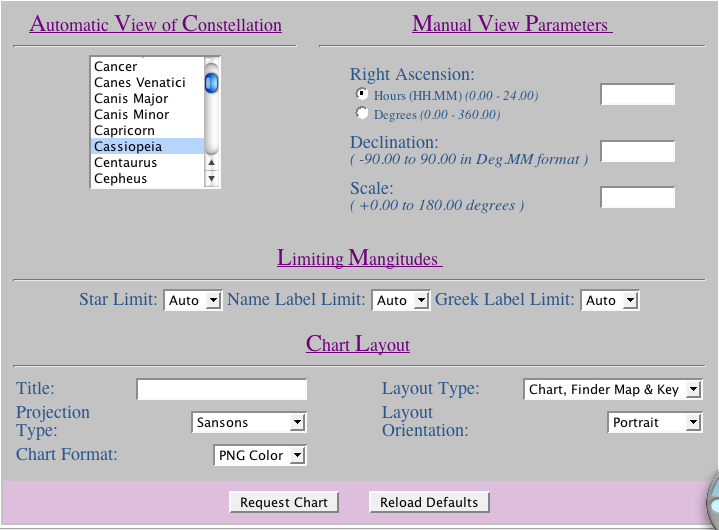Select Canis Minor in the list
Image resolution: width=719 pixels, height=530 pixels.
click(x=147, y=115)
